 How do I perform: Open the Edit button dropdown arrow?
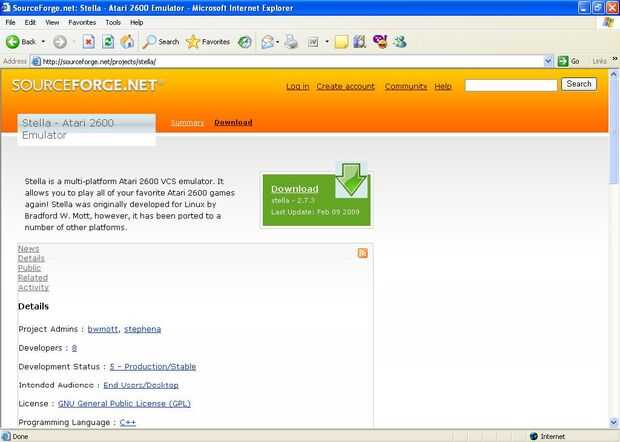[x=327, y=42]
